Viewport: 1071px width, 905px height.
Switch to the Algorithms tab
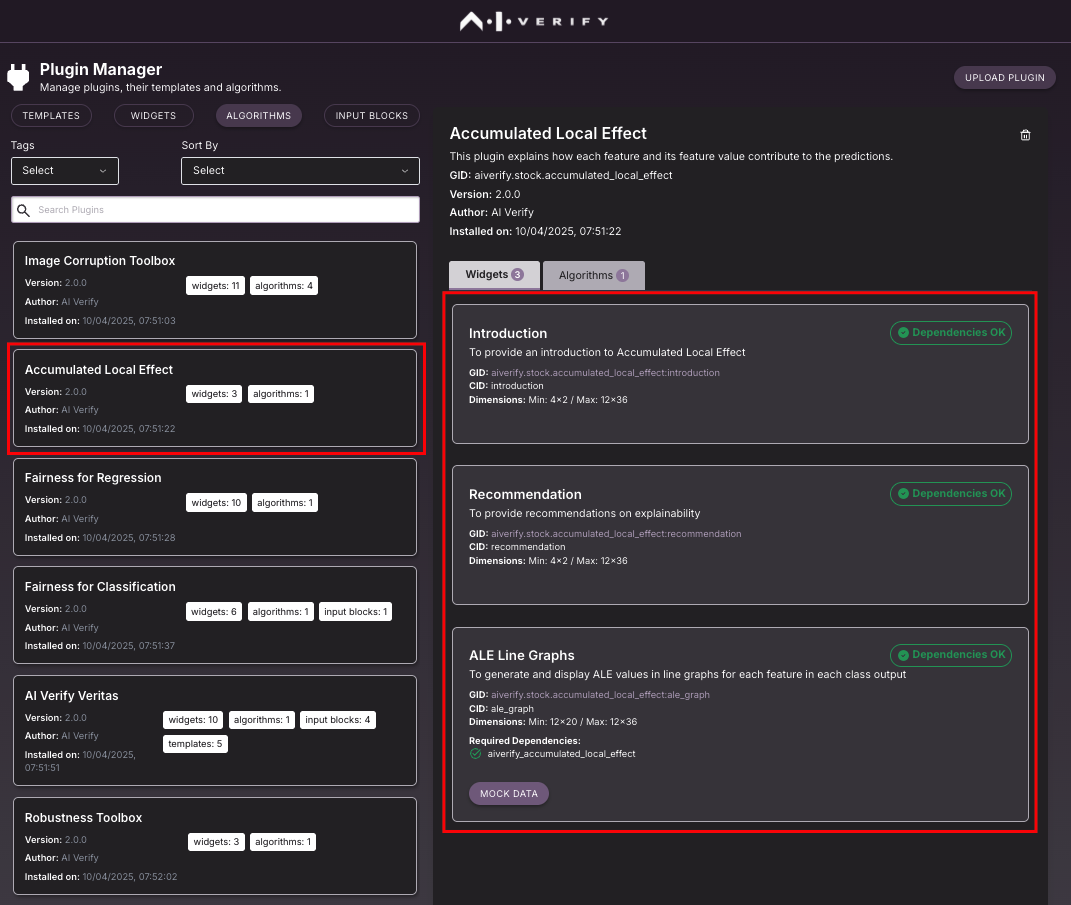[x=594, y=275]
